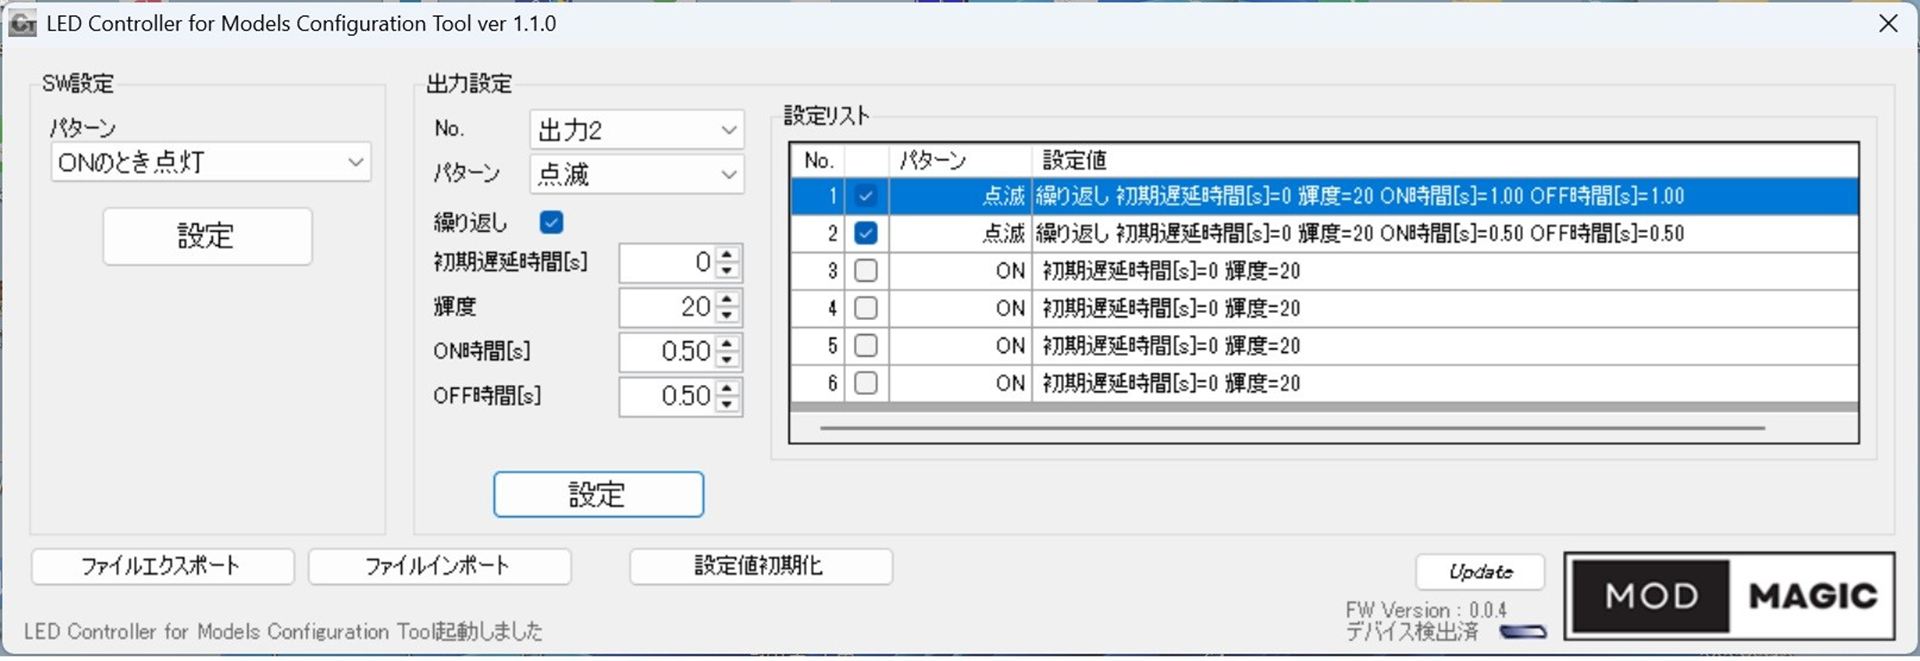Increase 初期遅延時間 with up arrow
This screenshot has height=661, width=1920.
pyautogui.click(x=728, y=254)
